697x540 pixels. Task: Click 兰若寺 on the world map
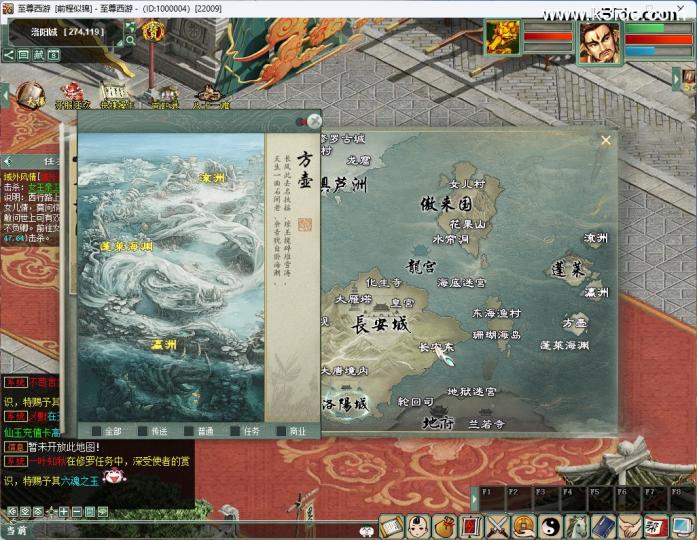[x=486, y=424]
